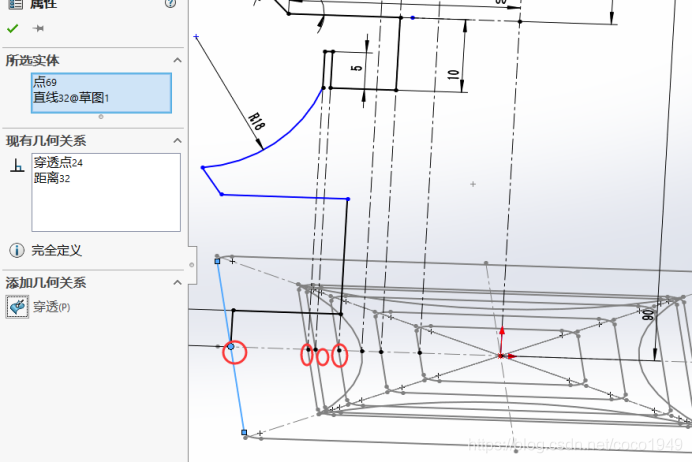Click the selected blue point on centerline
The width and height of the screenshot is (692, 463).
[231, 347]
